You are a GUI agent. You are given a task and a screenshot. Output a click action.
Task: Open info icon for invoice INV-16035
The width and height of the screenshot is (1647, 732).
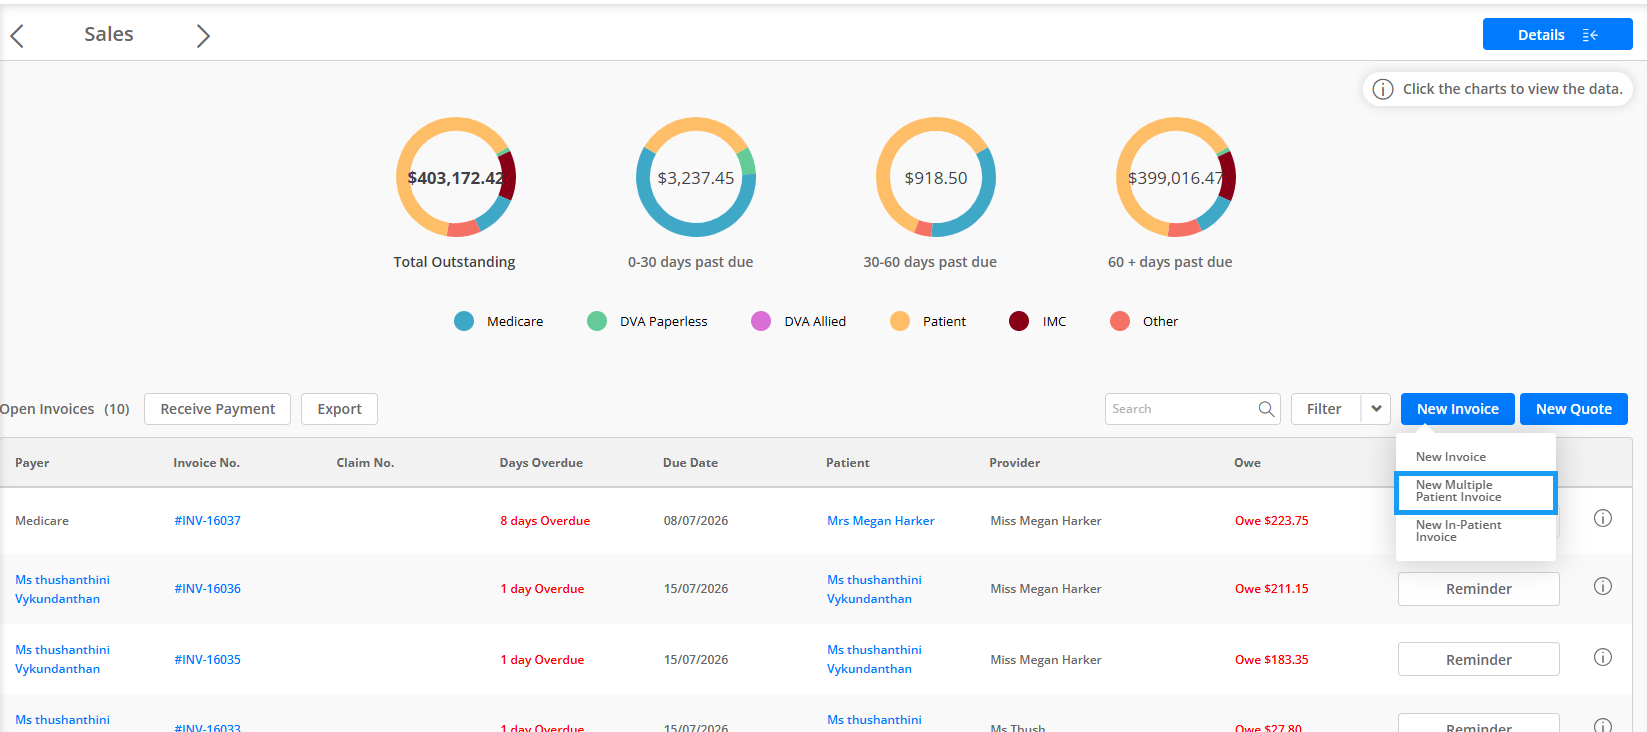[1603, 657]
